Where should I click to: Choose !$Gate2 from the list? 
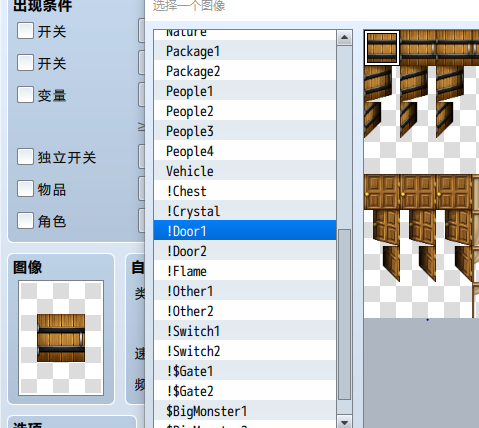pos(245,390)
